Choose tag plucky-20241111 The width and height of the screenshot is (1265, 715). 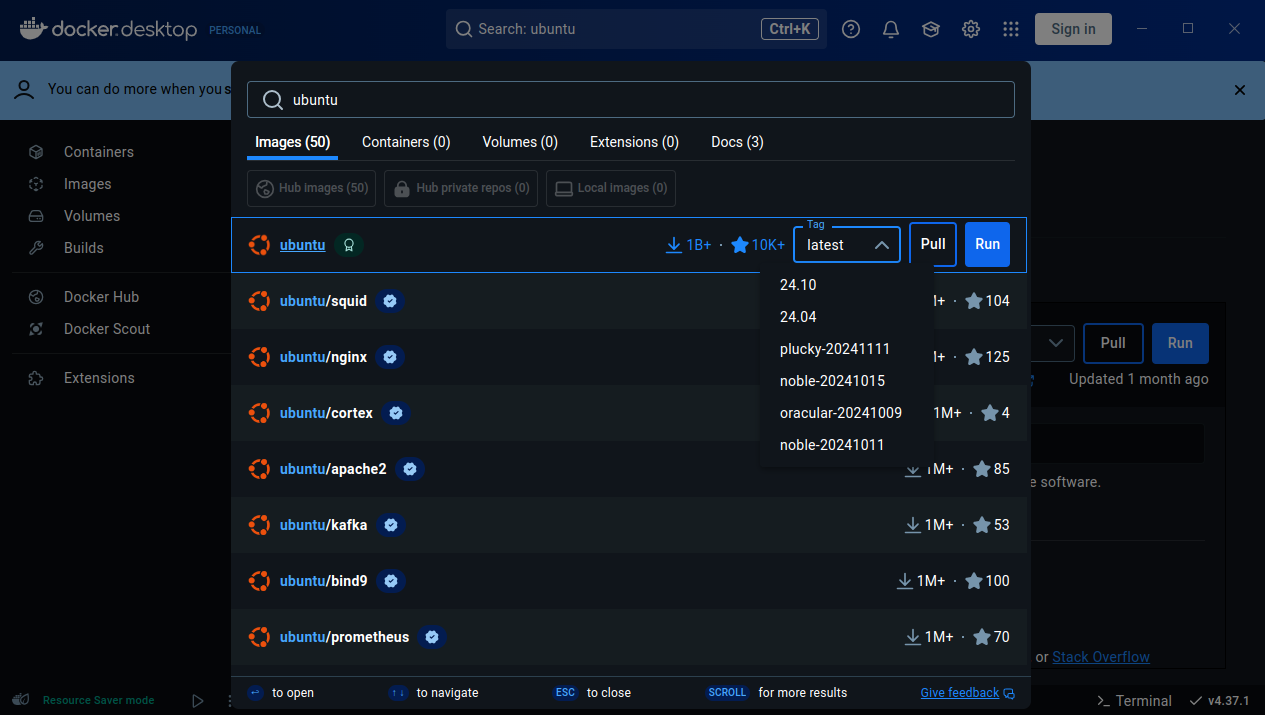pyautogui.click(x=847, y=349)
